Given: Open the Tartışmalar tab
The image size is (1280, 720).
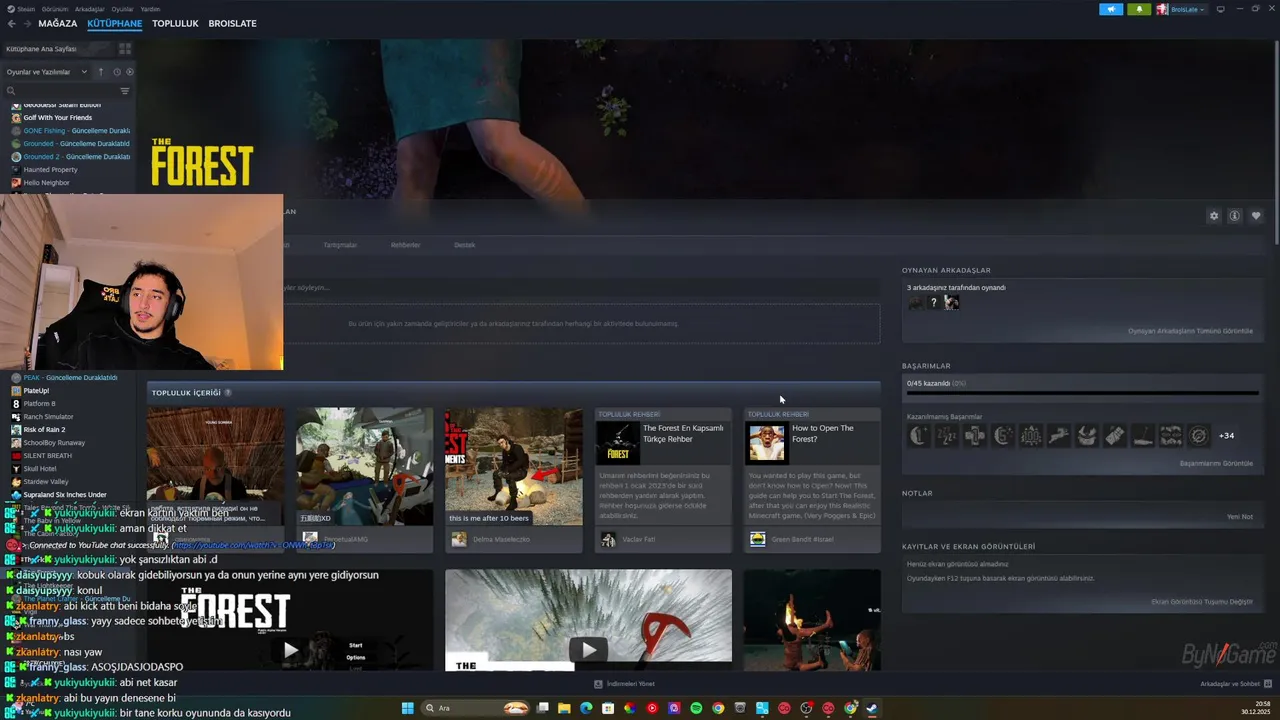Looking at the screenshot, I should (340, 245).
